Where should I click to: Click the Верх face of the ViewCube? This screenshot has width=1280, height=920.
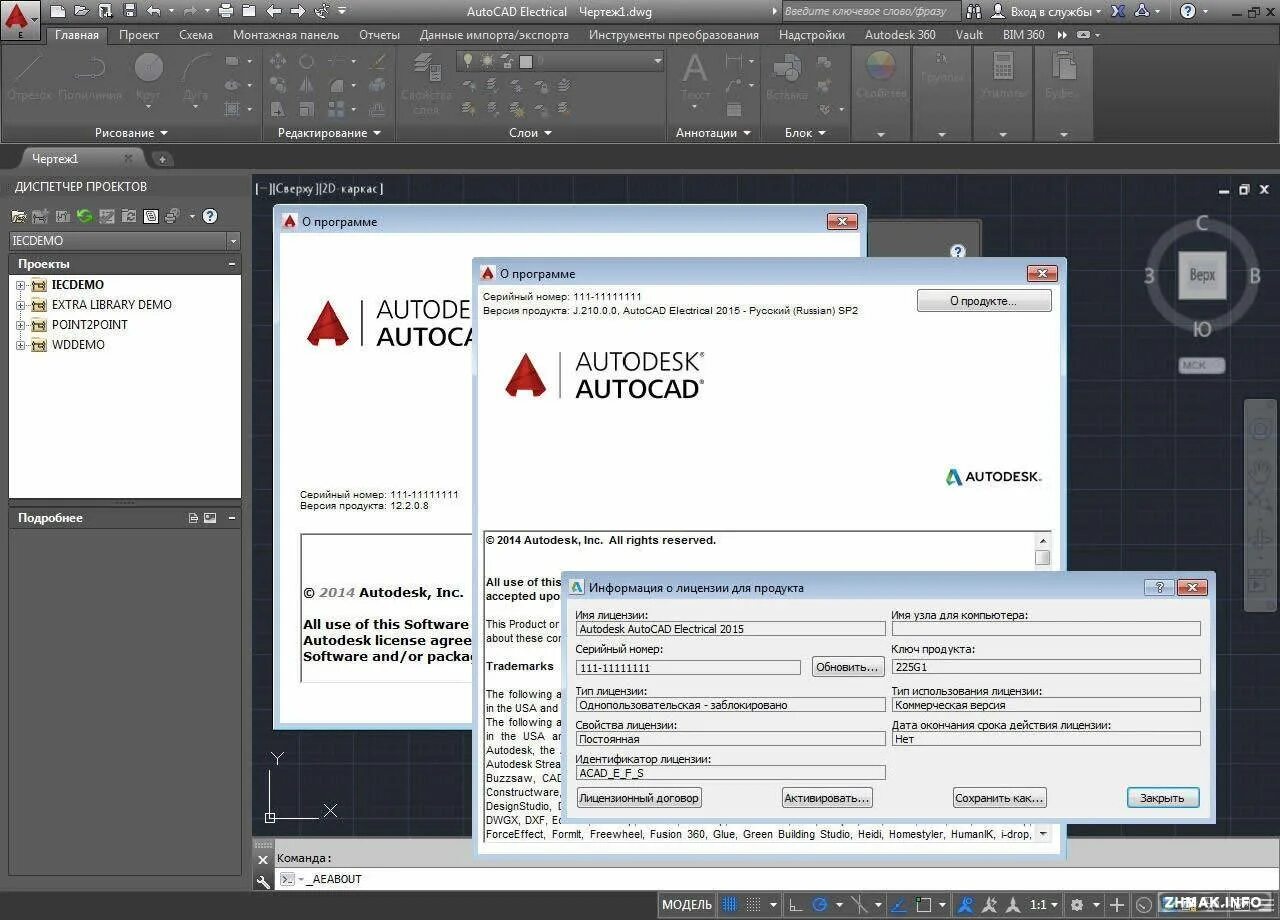(x=1202, y=274)
